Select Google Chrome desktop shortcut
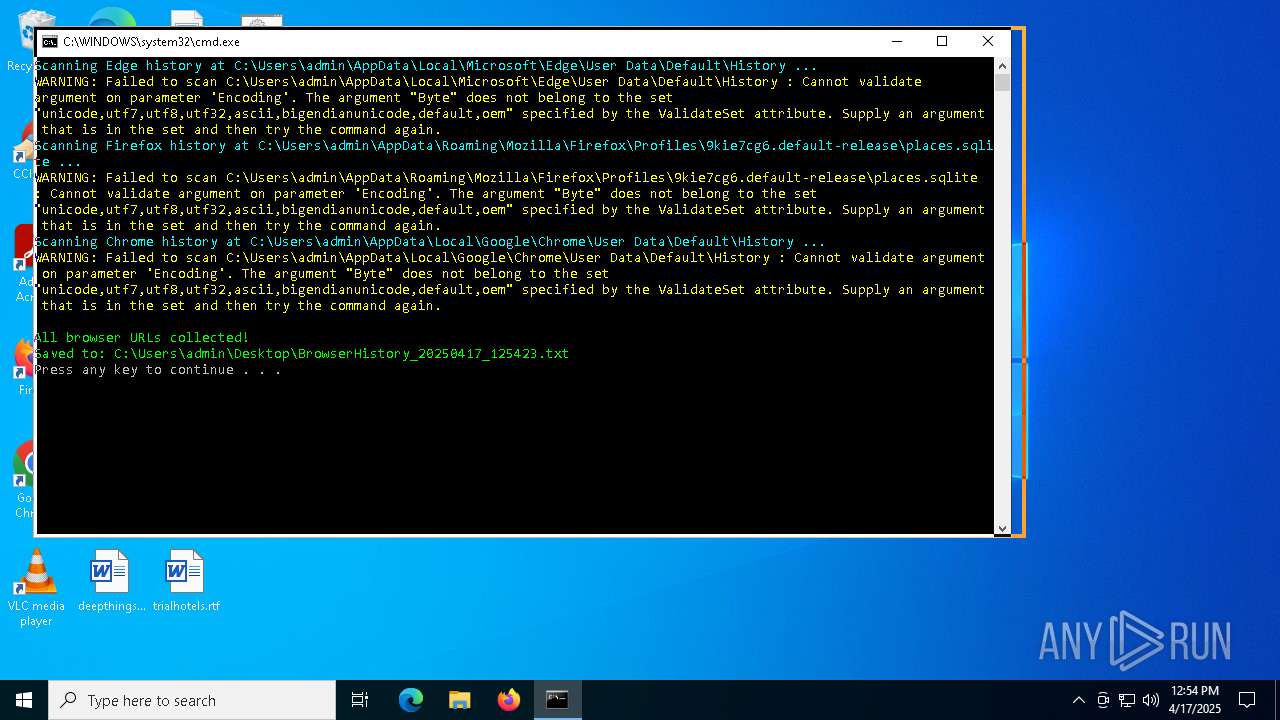Screen dimensions: 1280x720 (x=24, y=480)
